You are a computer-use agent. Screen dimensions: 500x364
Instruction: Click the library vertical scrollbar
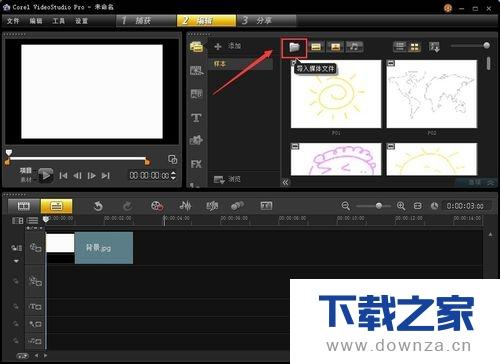pos(488,63)
